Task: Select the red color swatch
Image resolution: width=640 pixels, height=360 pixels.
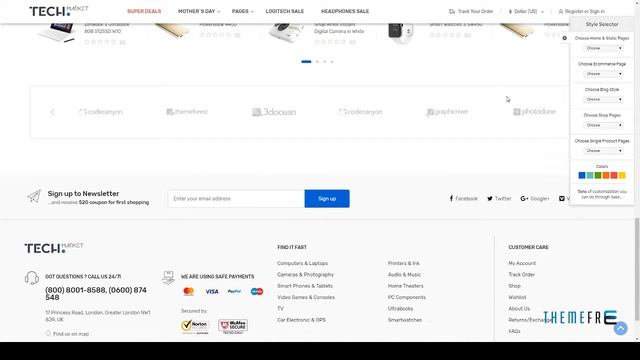Action: point(614,176)
